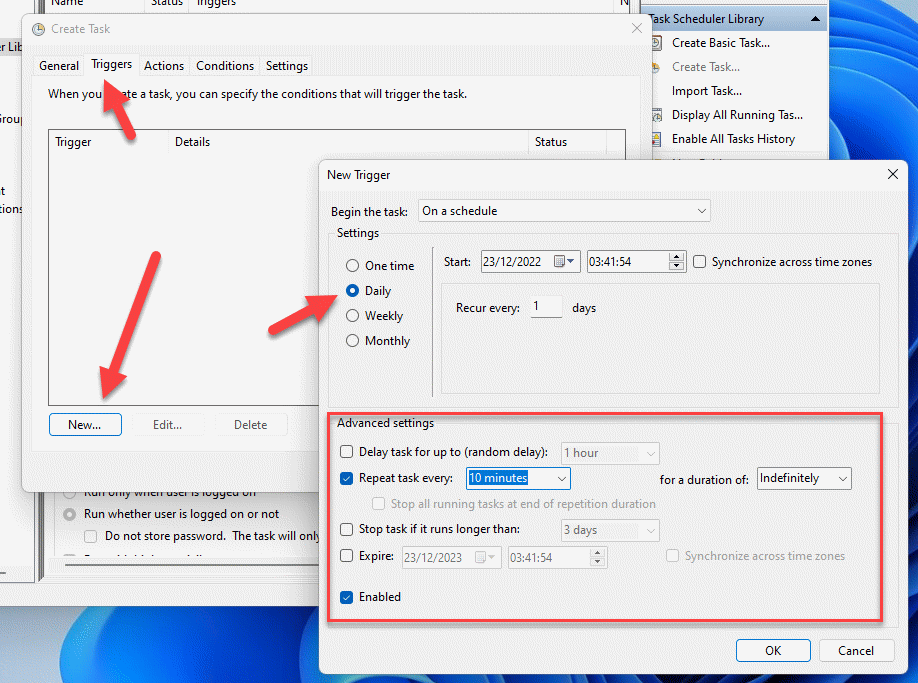Open the Repeat task every 10 minutes dropdown
The image size is (918, 683).
pos(518,478)
